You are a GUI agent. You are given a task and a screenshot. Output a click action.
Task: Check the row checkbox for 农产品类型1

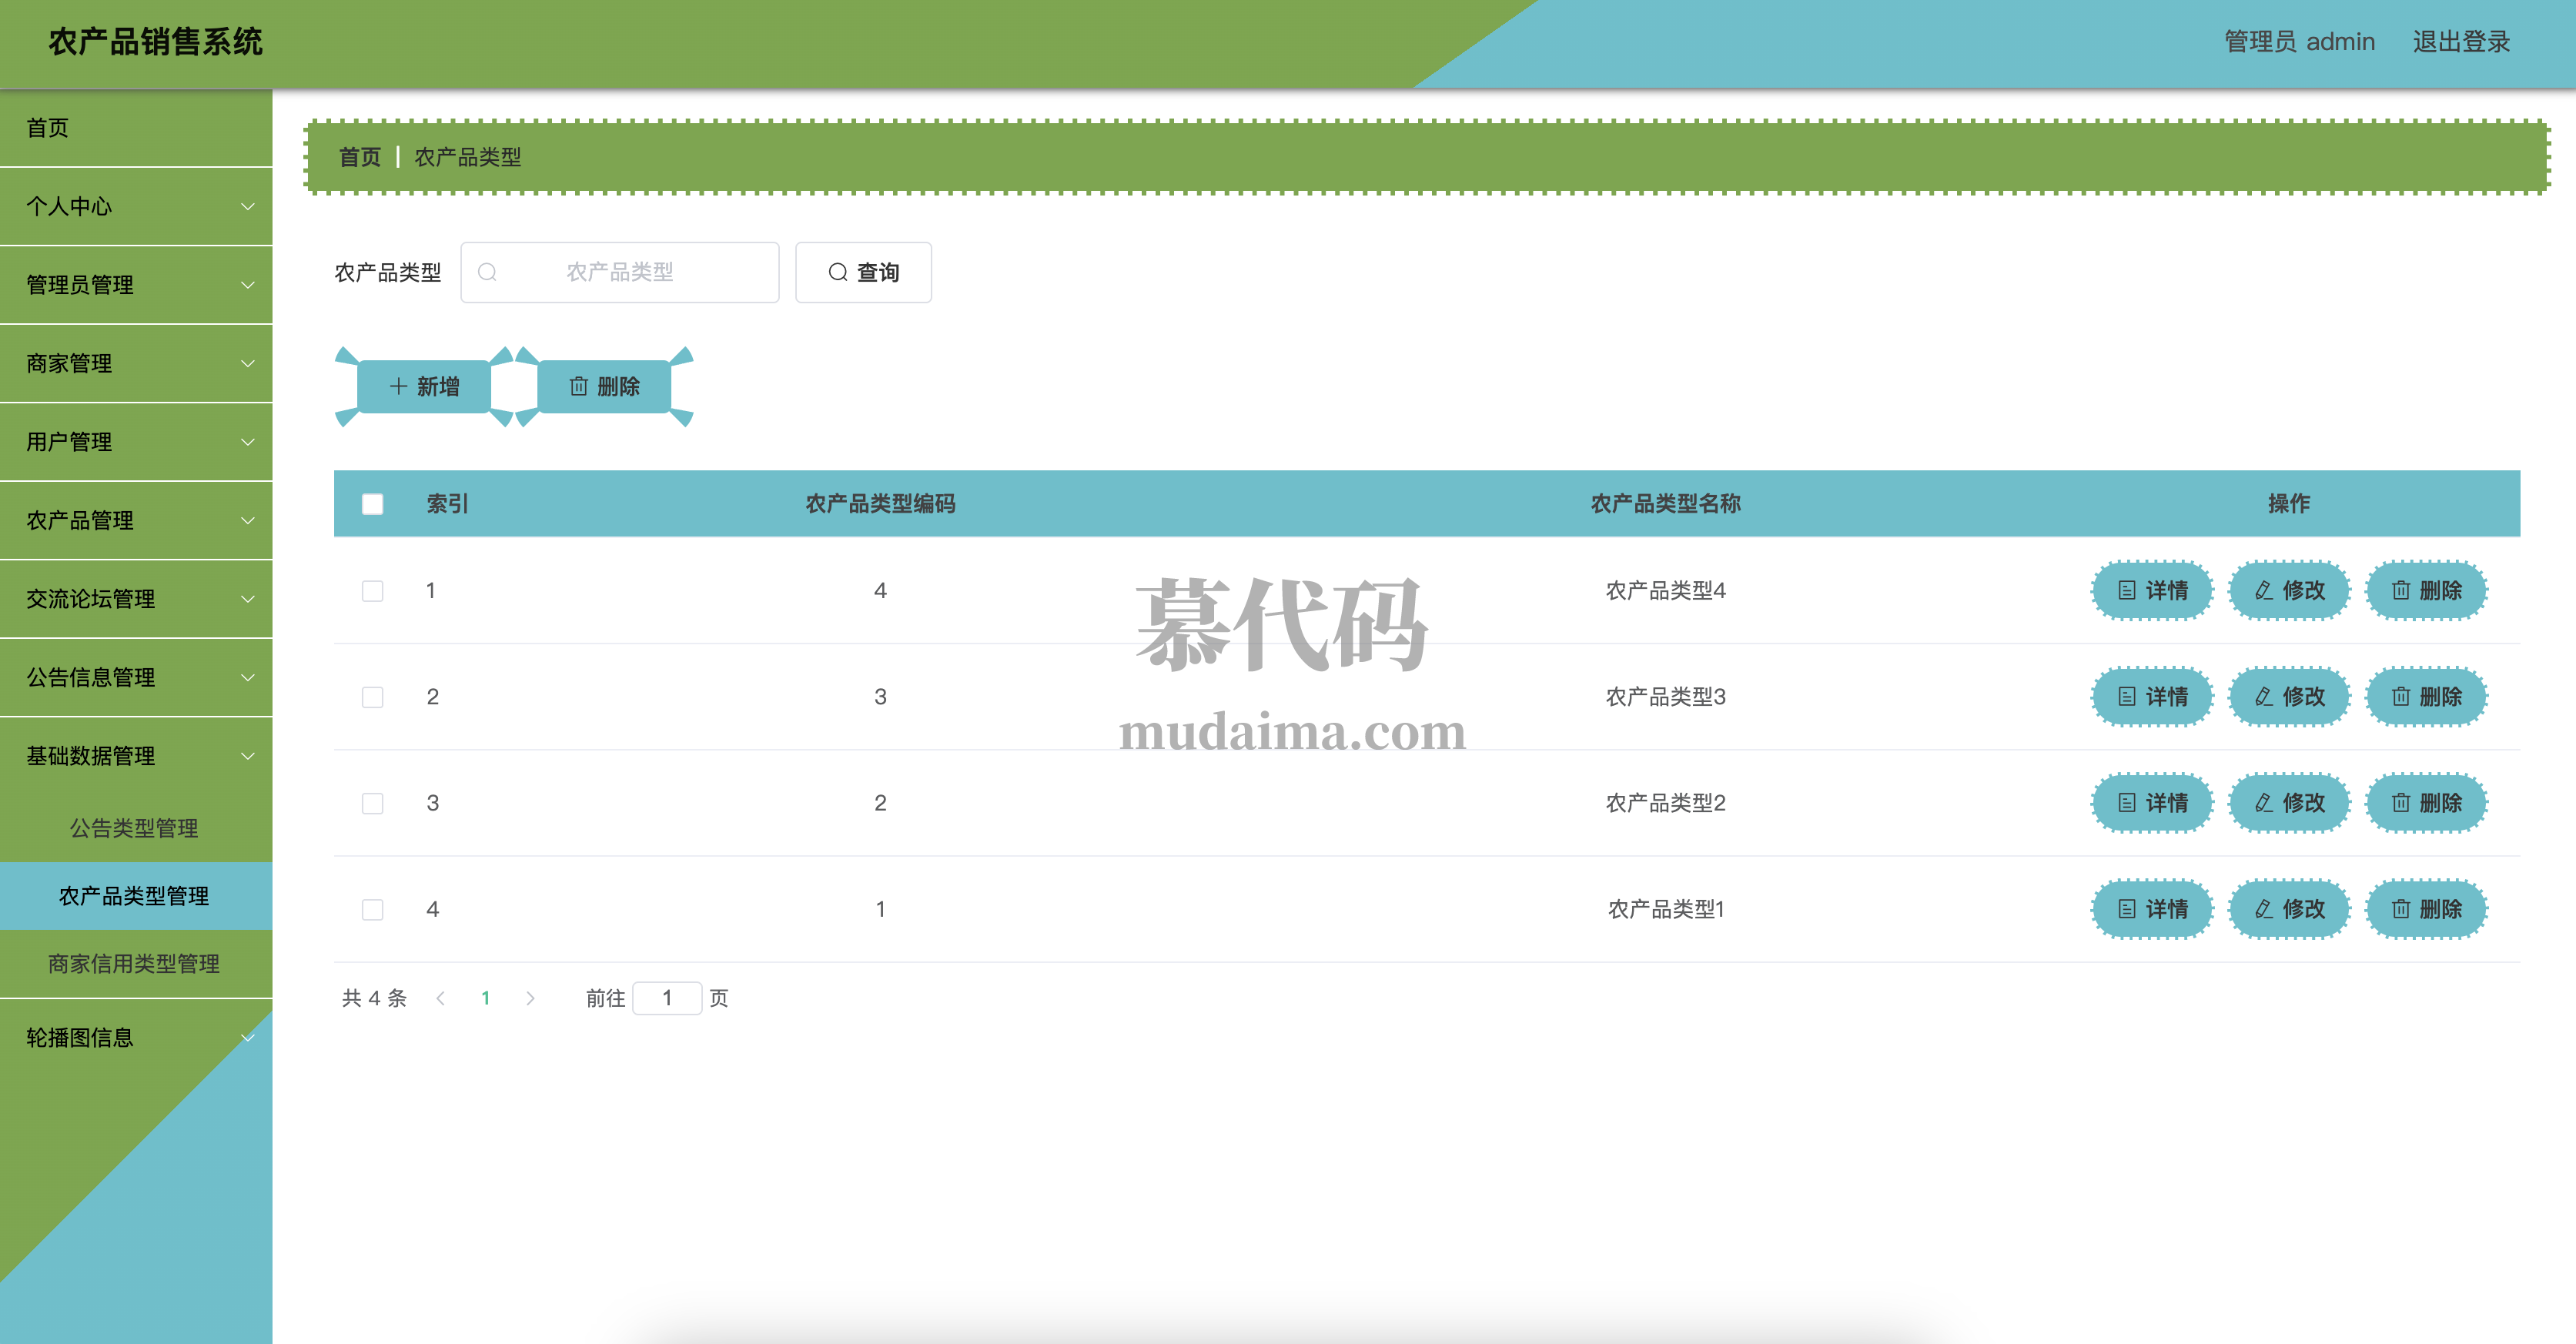[x=372, y=908]
